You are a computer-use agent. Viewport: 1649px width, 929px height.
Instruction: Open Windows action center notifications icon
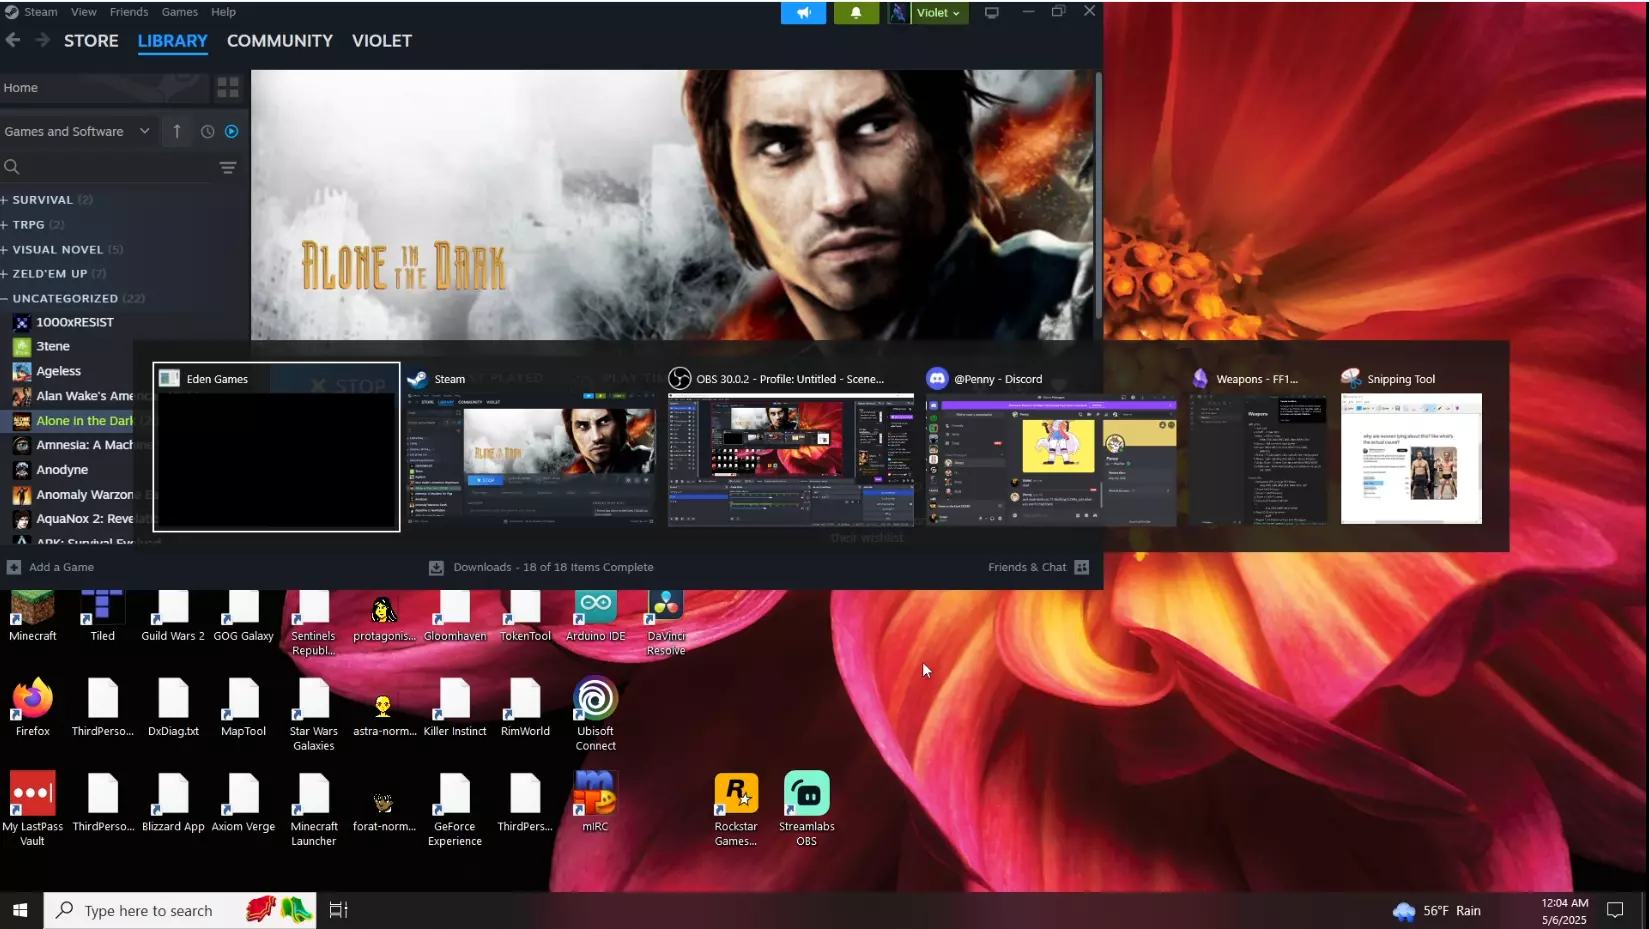click(1615, 910)
